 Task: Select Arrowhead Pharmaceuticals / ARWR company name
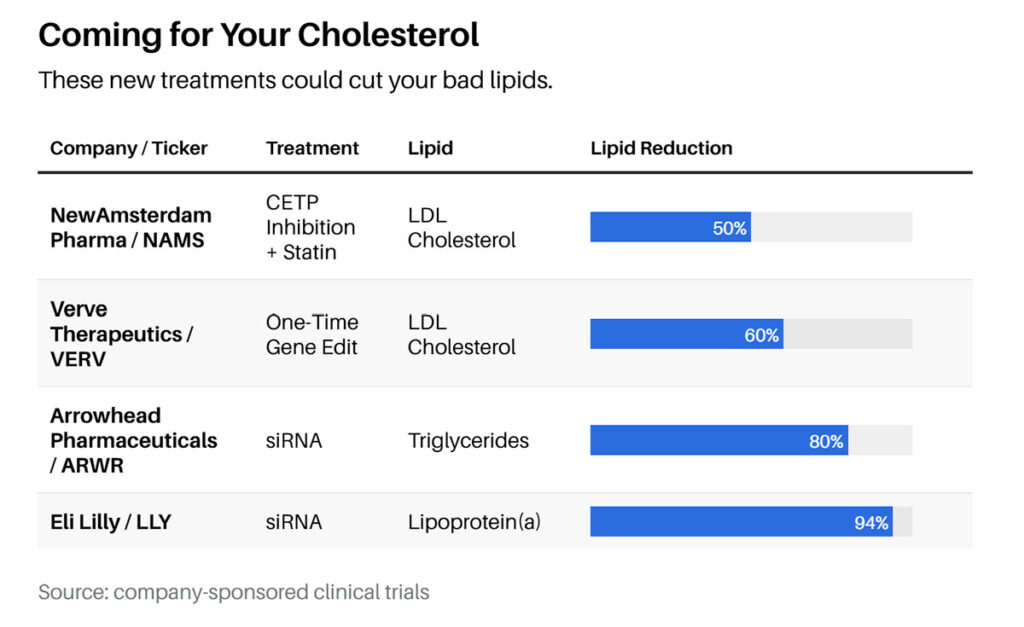click(x=133, y=440)
